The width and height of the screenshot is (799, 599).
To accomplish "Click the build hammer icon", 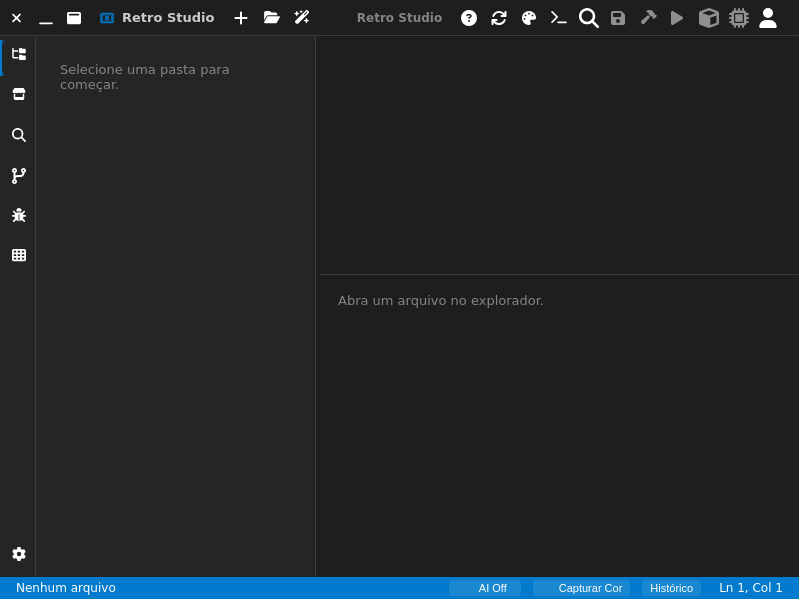I will (x=648, y=18).
